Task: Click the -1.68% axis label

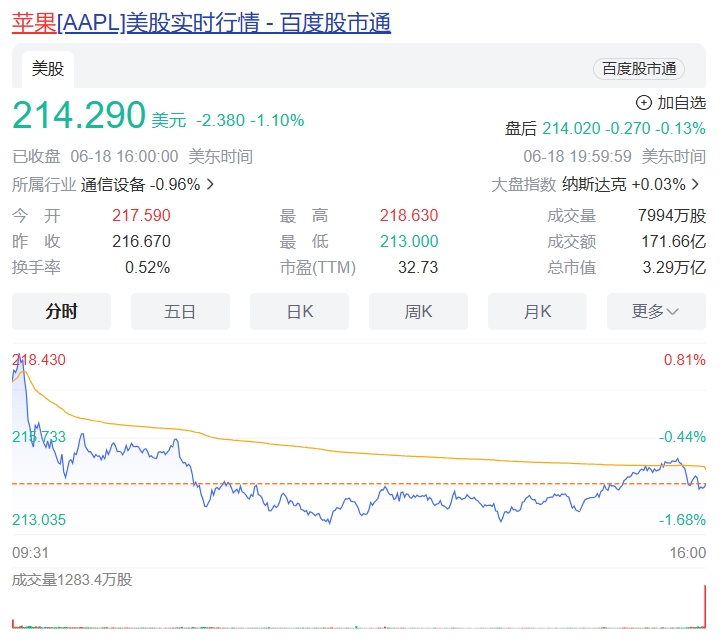Action: 682,520
